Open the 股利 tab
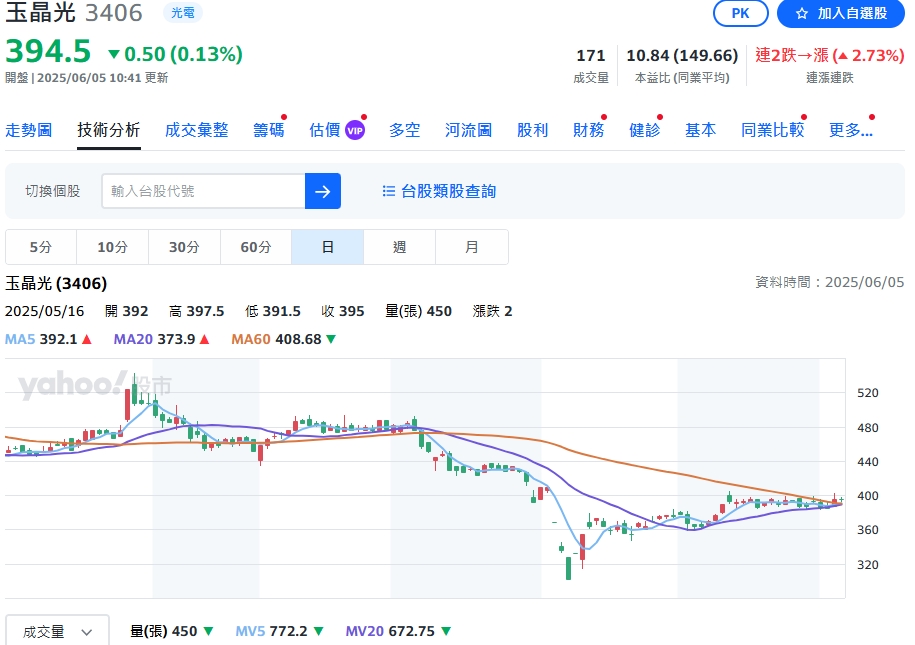The width and height of the screenshot is (915, 645). pos(532,130)
